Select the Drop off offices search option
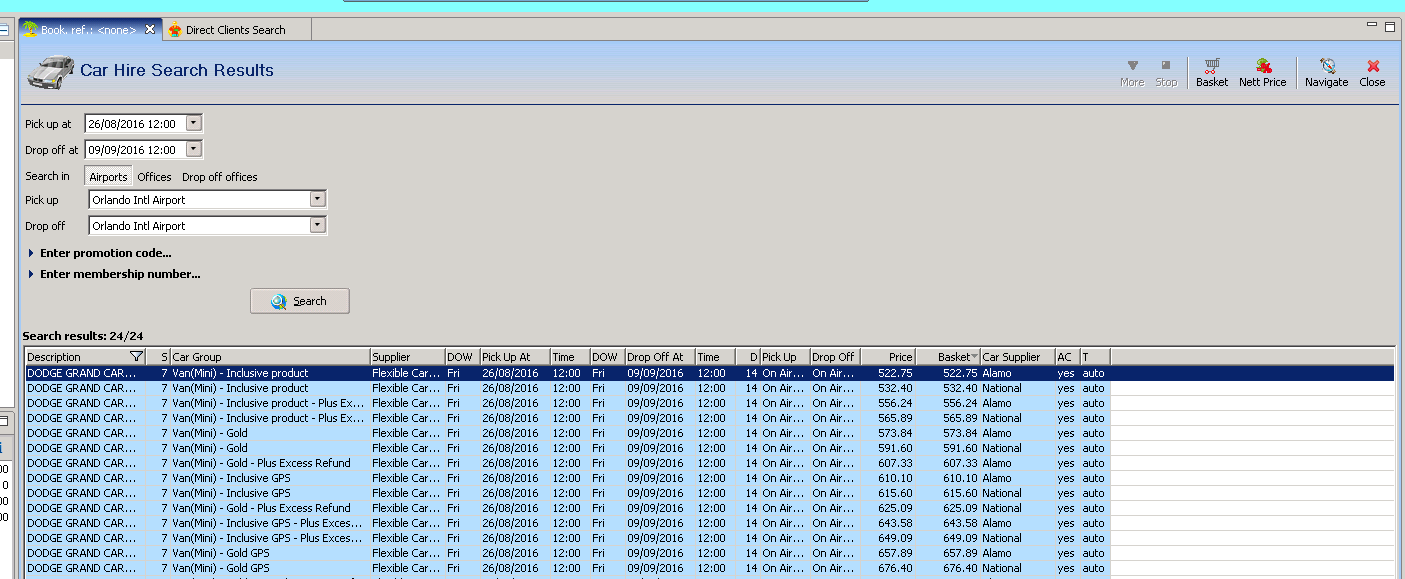The image size is (1405, 579). [x=220, y=177]
